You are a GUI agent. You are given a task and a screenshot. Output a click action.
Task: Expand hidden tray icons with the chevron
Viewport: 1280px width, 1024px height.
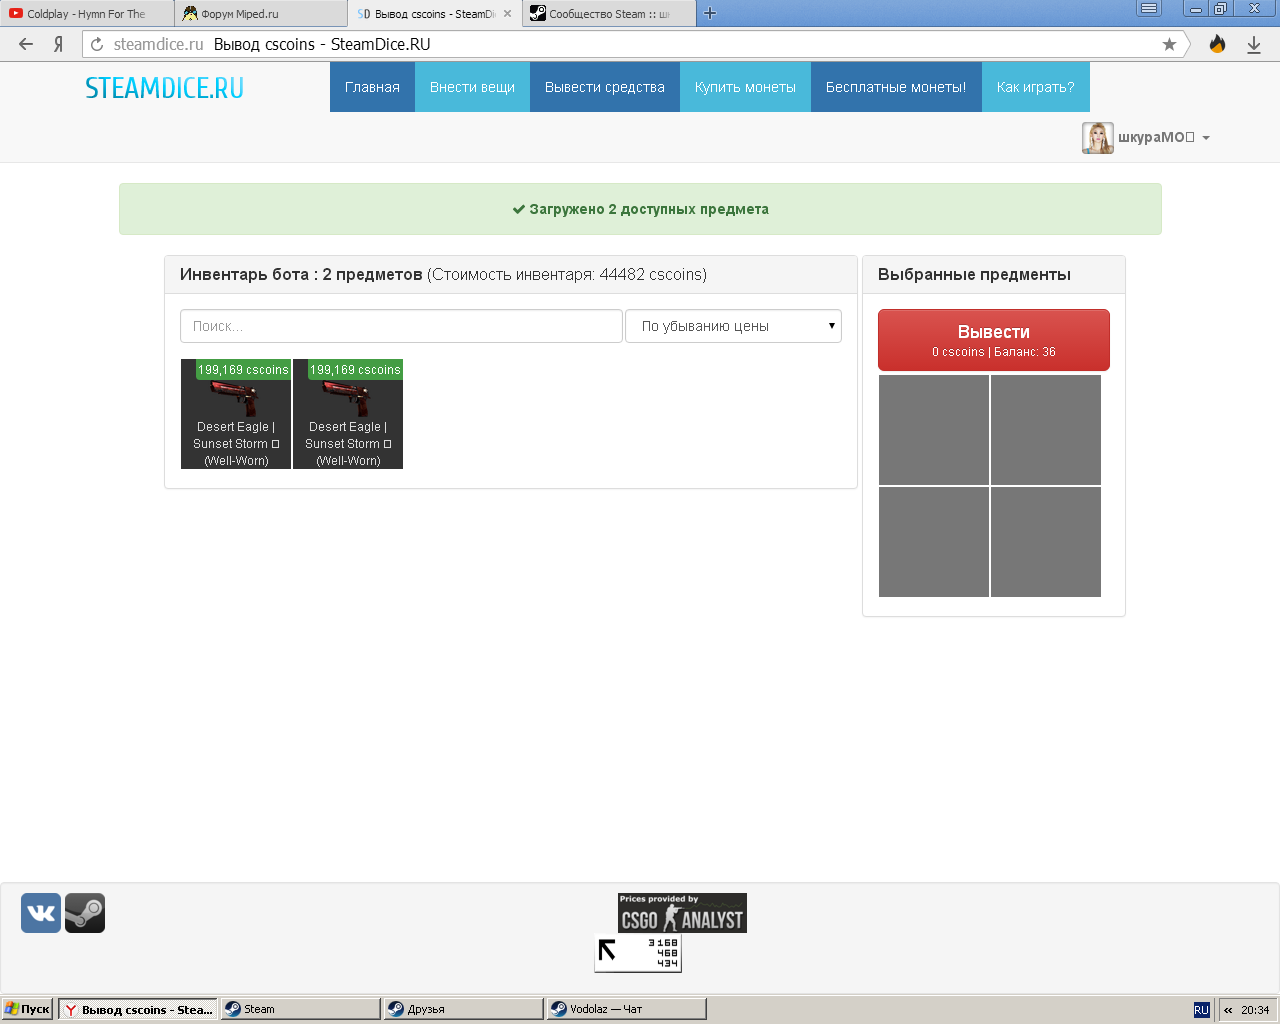pos(1229,1010)
